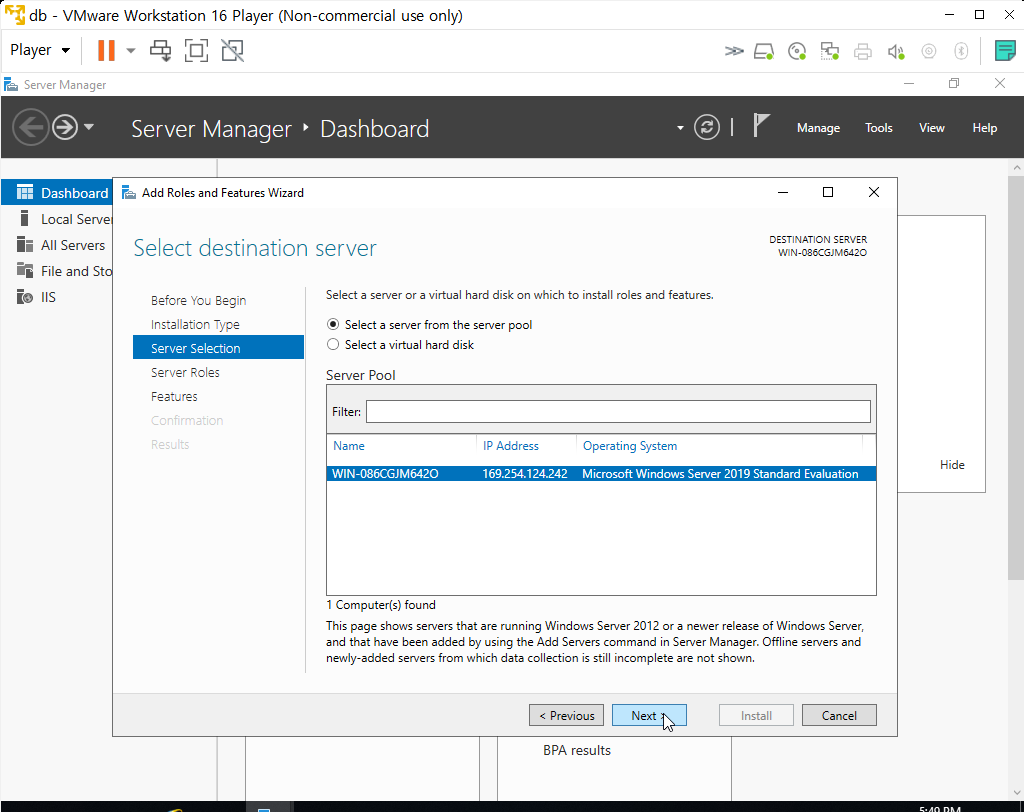Click the refresh icon in Server Manager header
The image size is (1024, 812).
707,127
